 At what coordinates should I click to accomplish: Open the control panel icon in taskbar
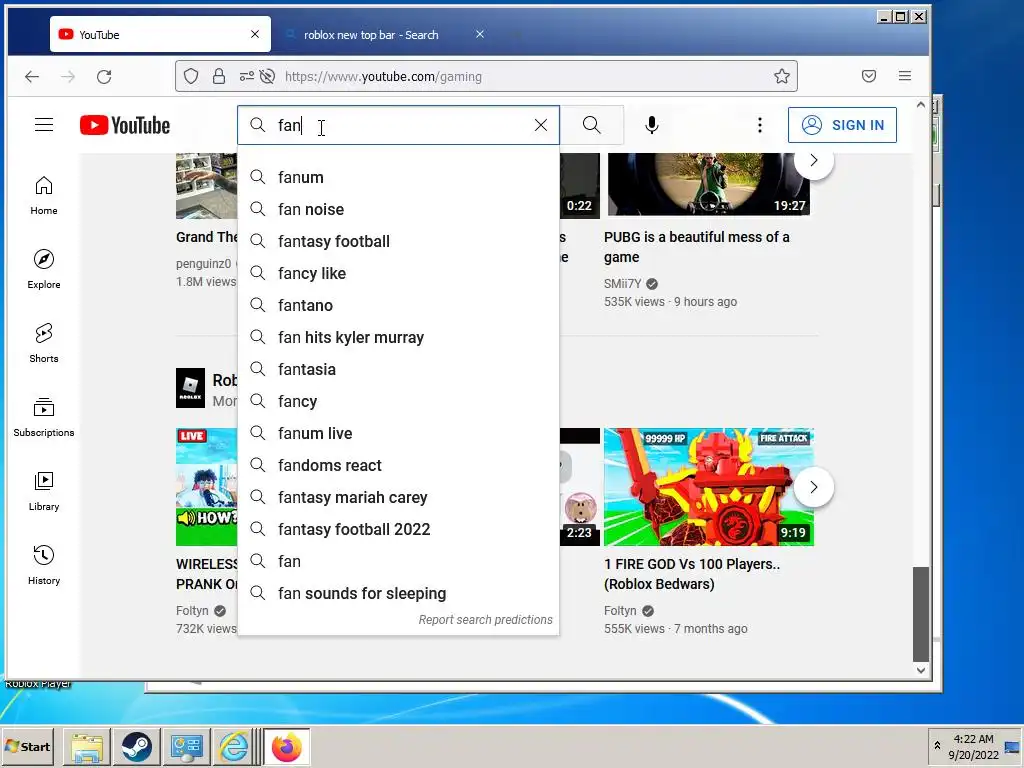tap(186, 747)
